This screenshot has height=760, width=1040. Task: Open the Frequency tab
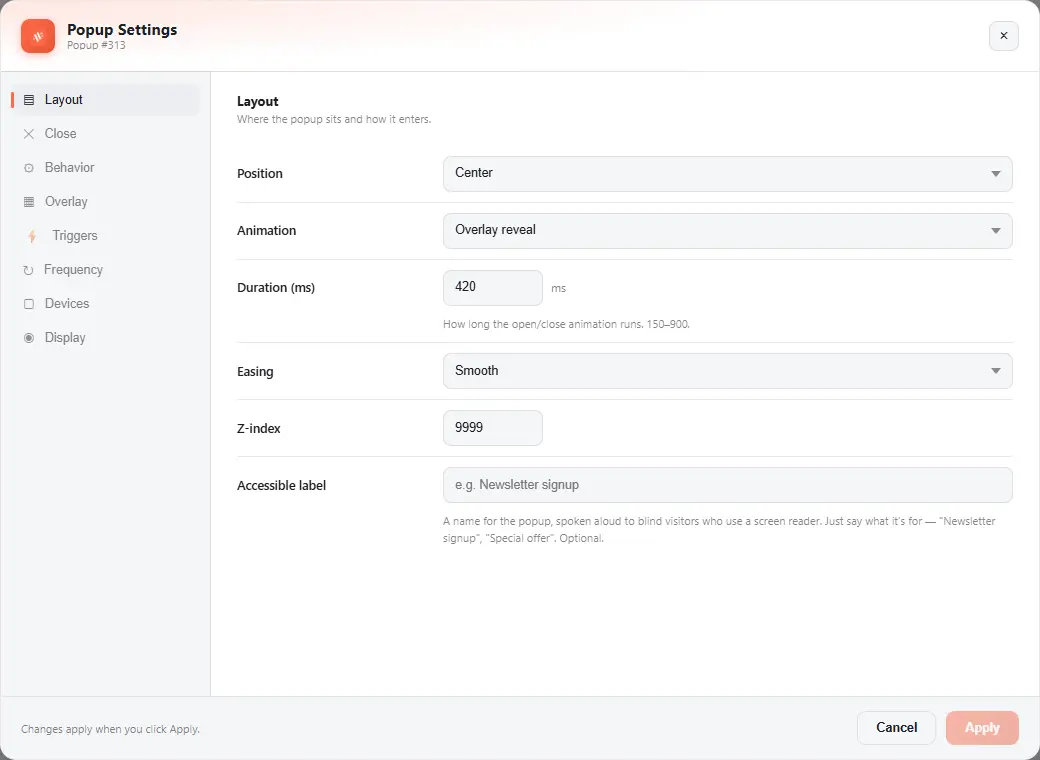[105, 270]
